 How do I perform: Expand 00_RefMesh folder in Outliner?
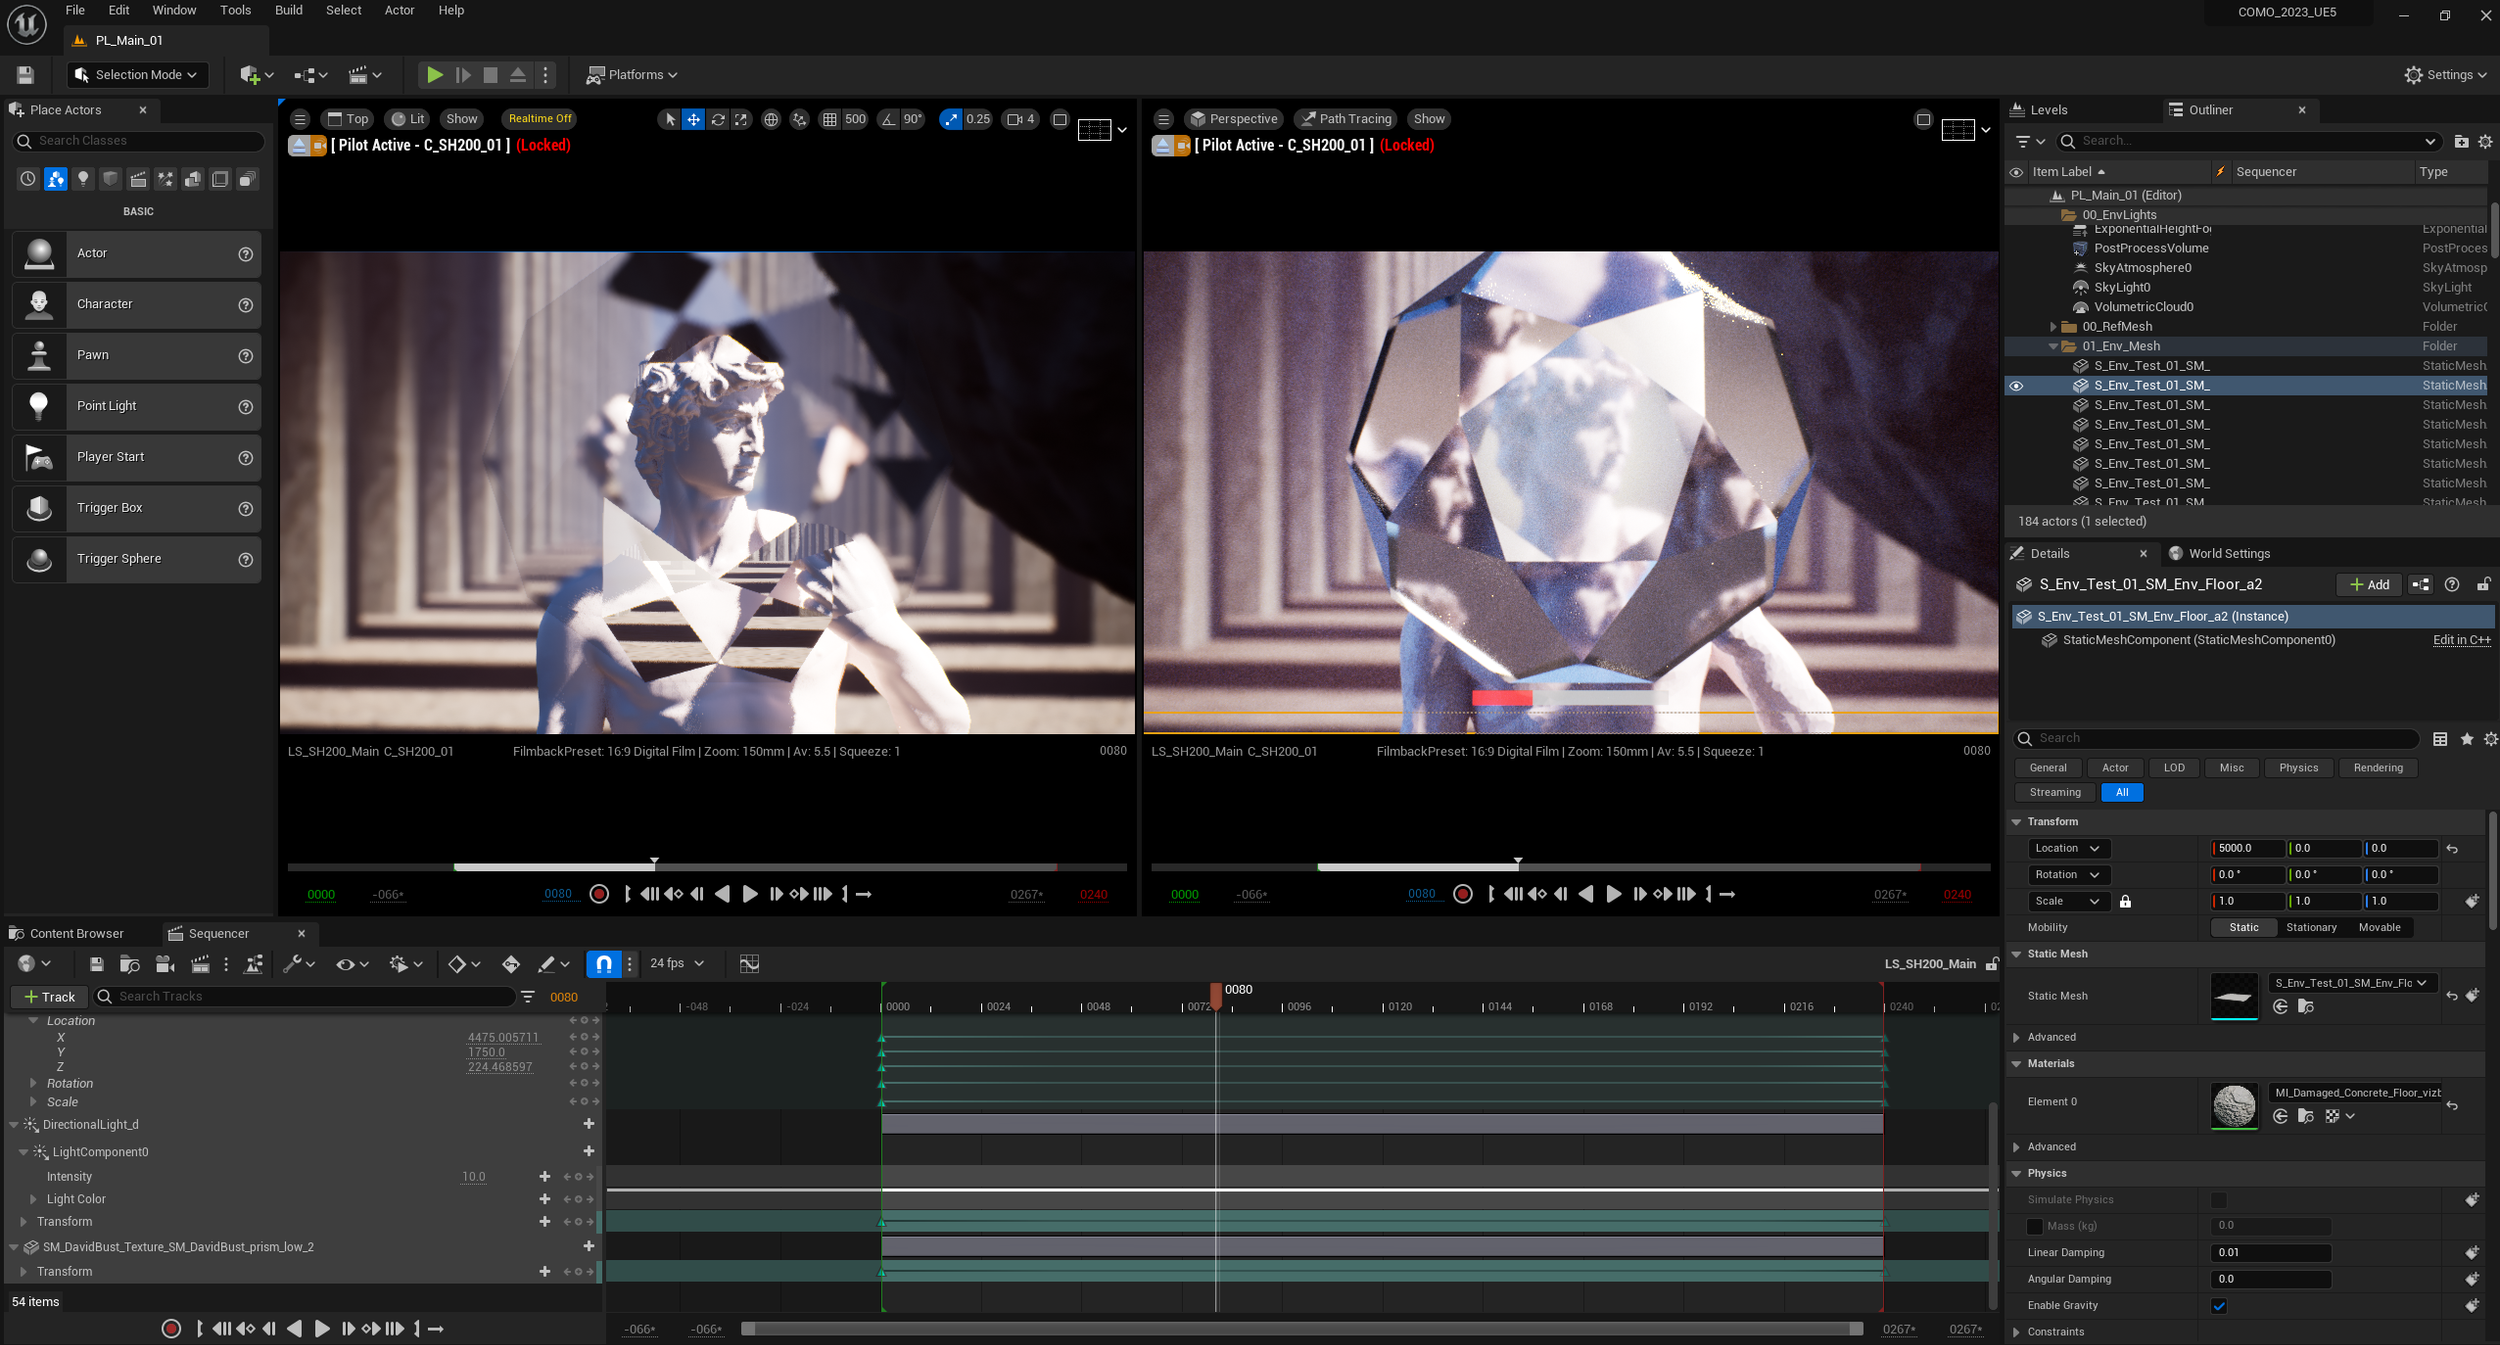tap(2053, 327)
